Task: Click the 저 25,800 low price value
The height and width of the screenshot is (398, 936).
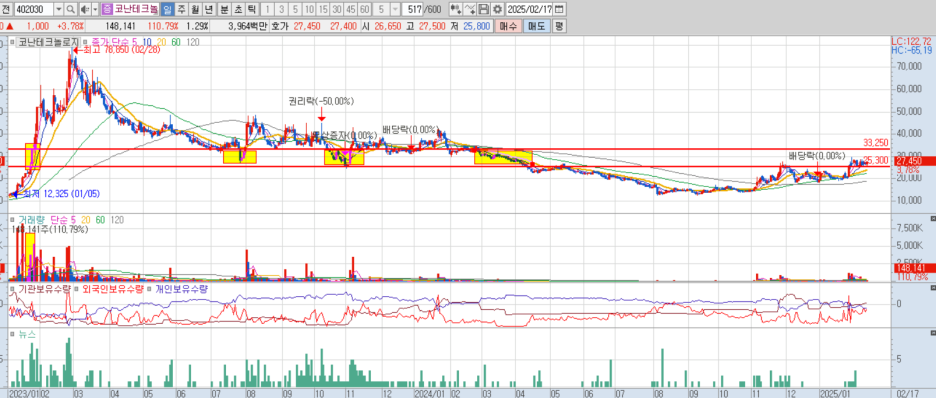Action: coord(478,26)
